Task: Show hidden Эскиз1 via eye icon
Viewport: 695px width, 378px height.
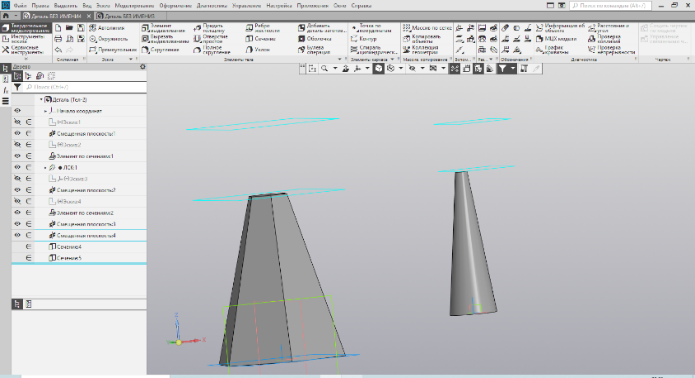Action: click(17, 122)
